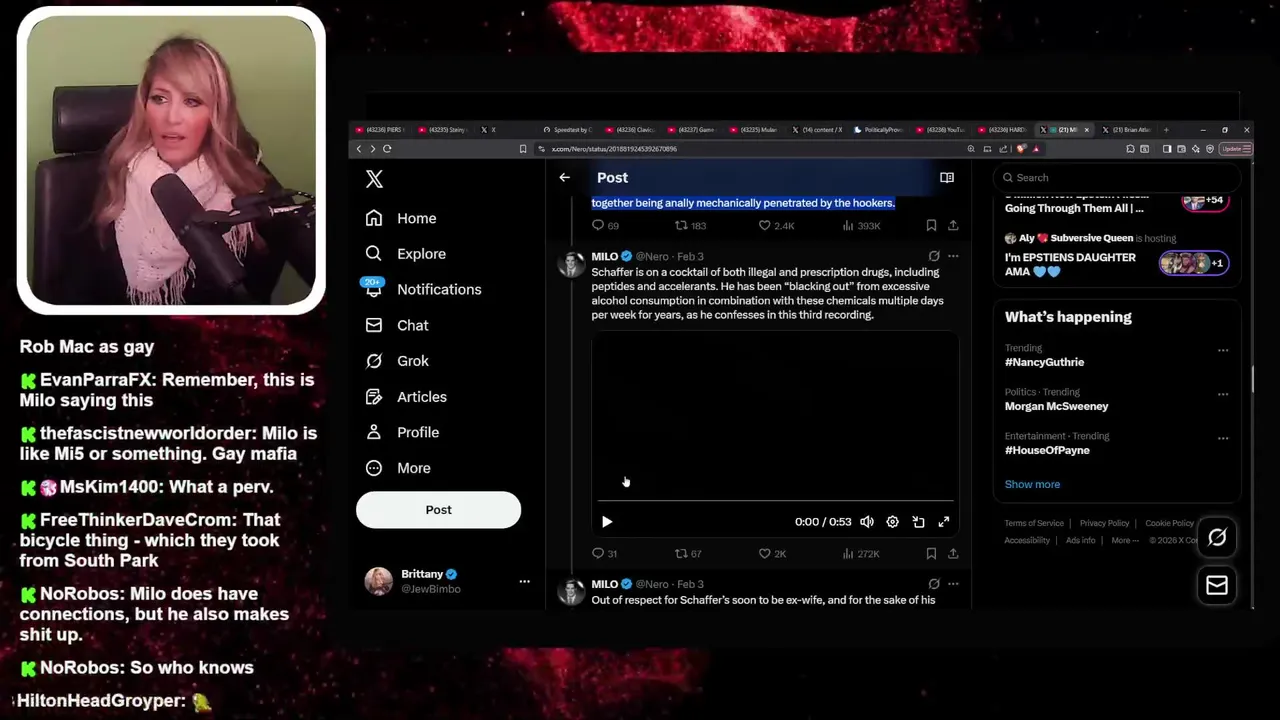Screen dimensions: 1280x720
Task: Bookmark the post with 393K views
Action: click(x=931, y=226)
